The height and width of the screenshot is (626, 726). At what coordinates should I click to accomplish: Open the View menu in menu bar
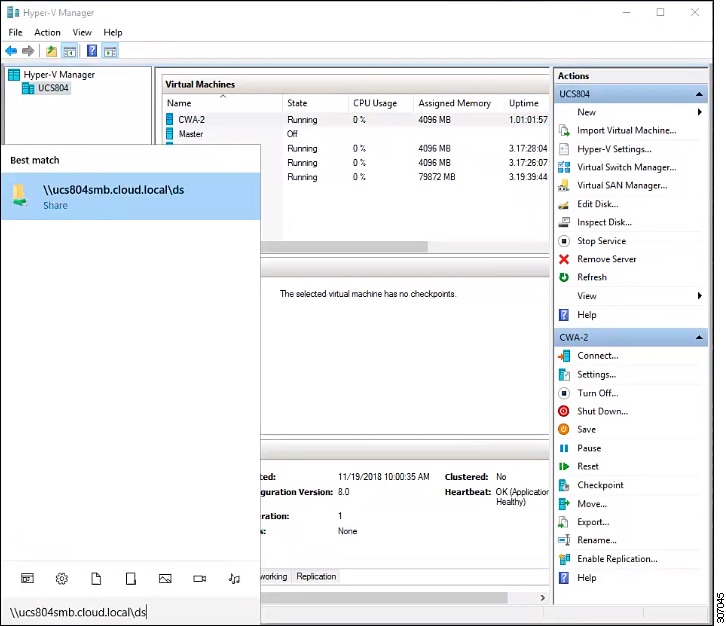click(x=82, y=32)
